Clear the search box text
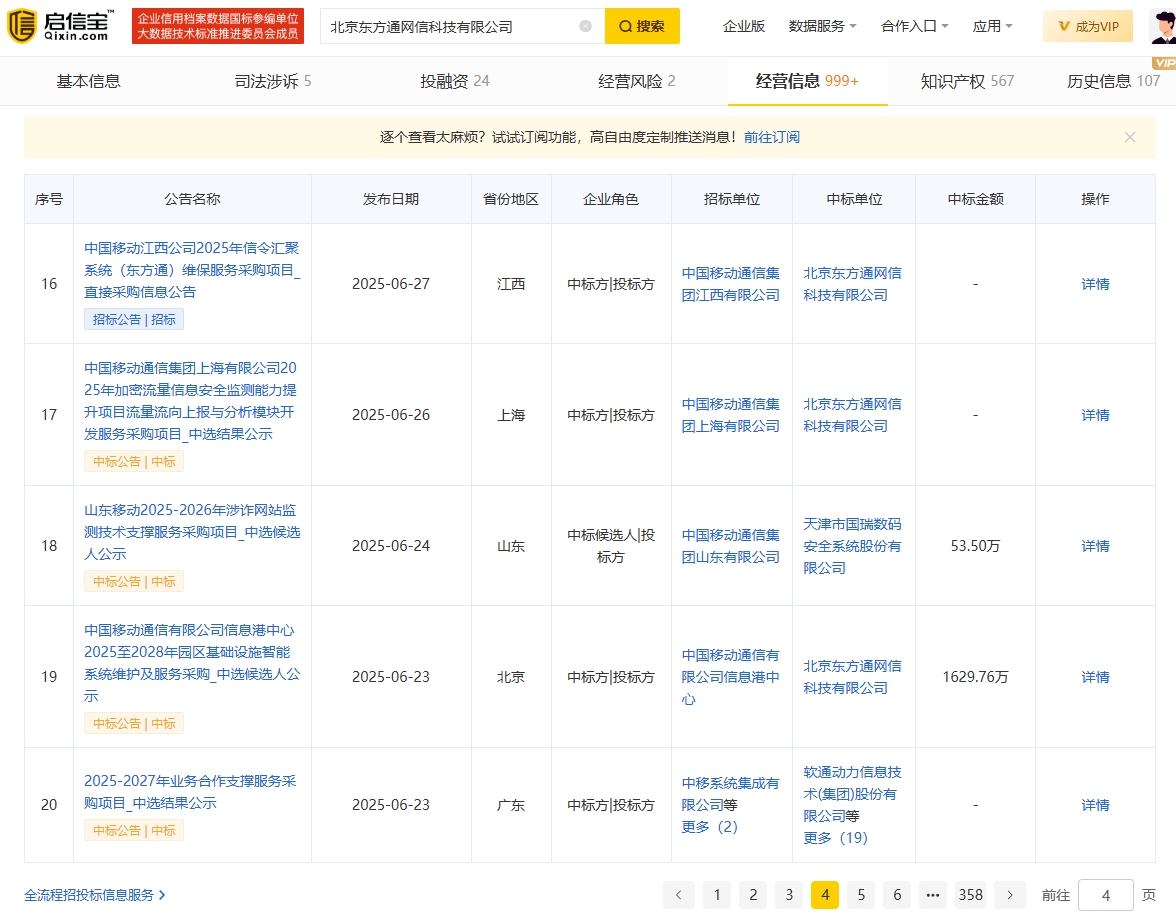Viewport: 1176px width, 921px height. click(586, 26)
